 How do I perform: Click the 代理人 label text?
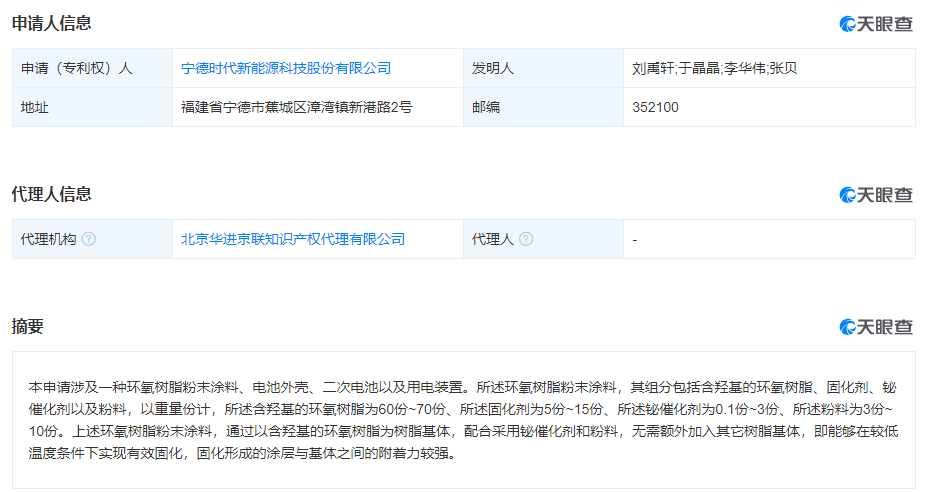tap(493, 240)
